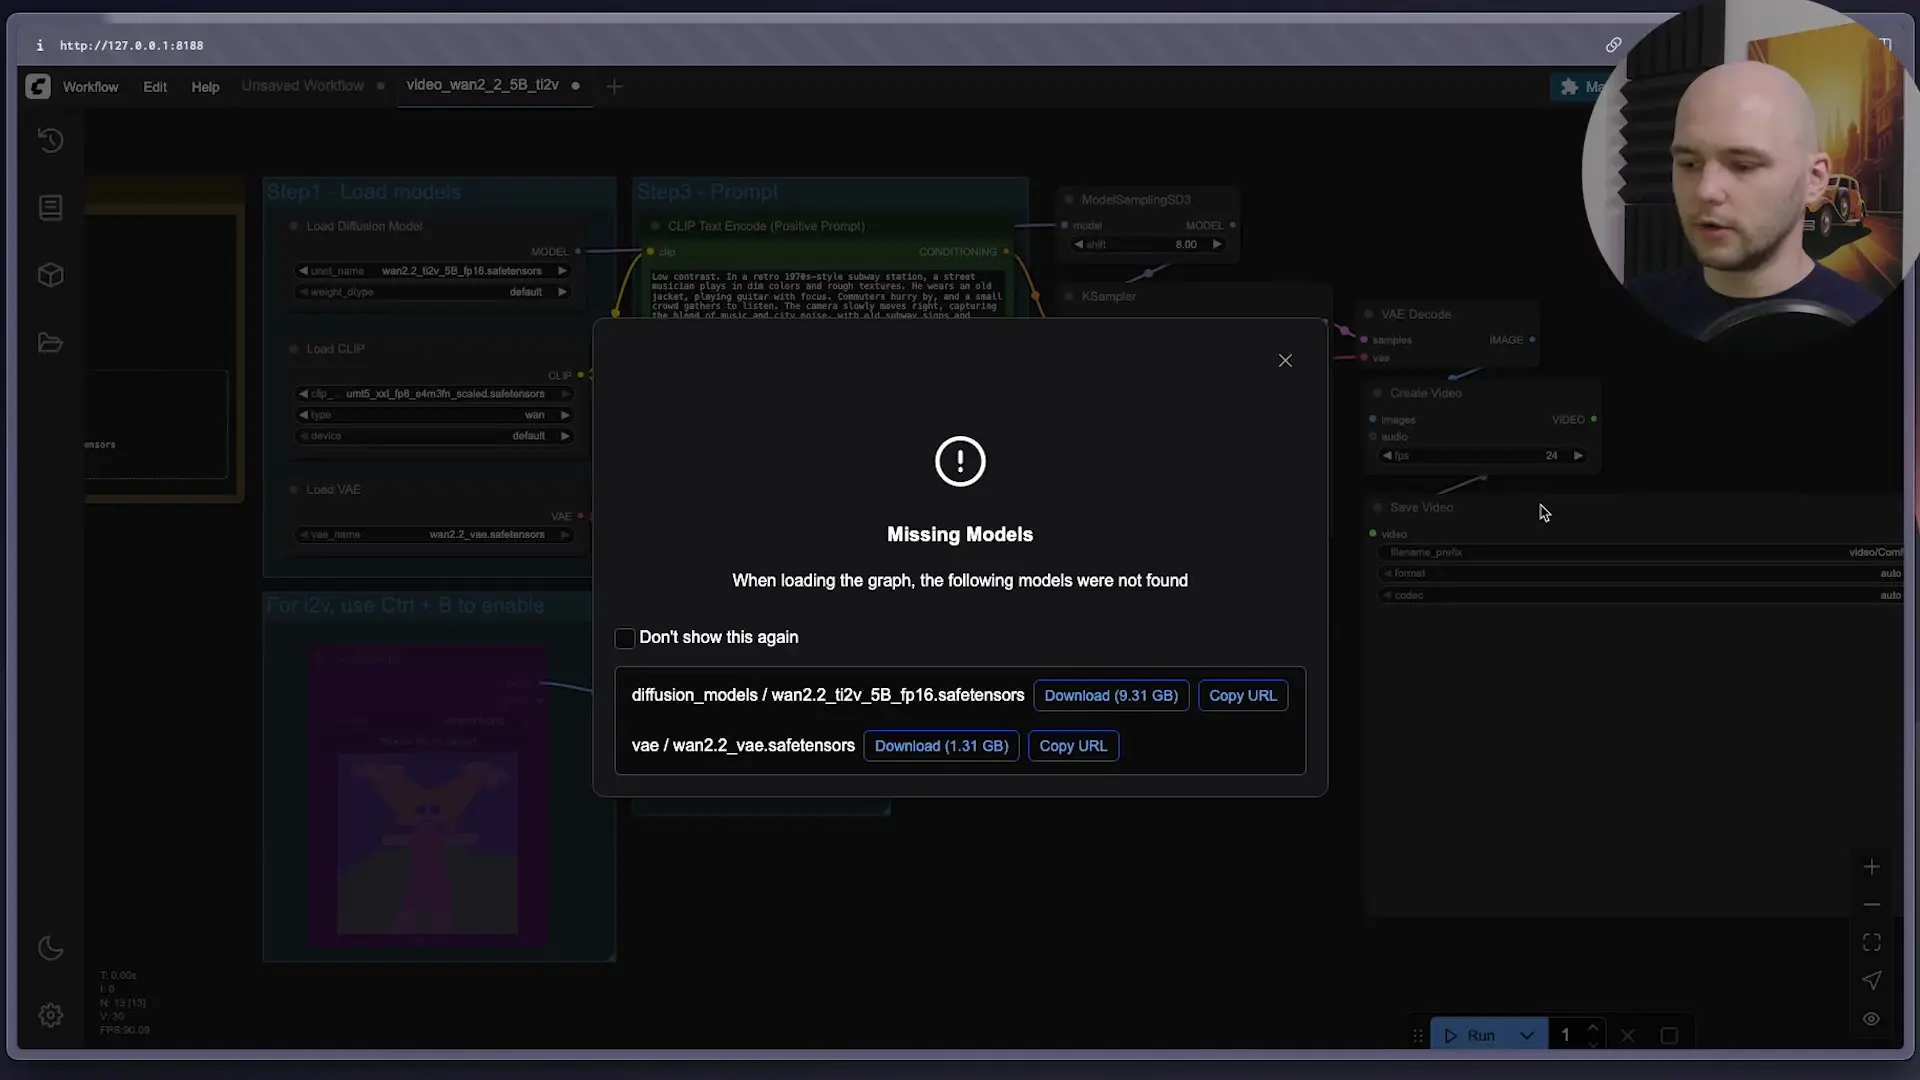This screenshot has height=1080, width=1920.
Task: Click decrease arrow on shift value
Action: [1078, 244]
